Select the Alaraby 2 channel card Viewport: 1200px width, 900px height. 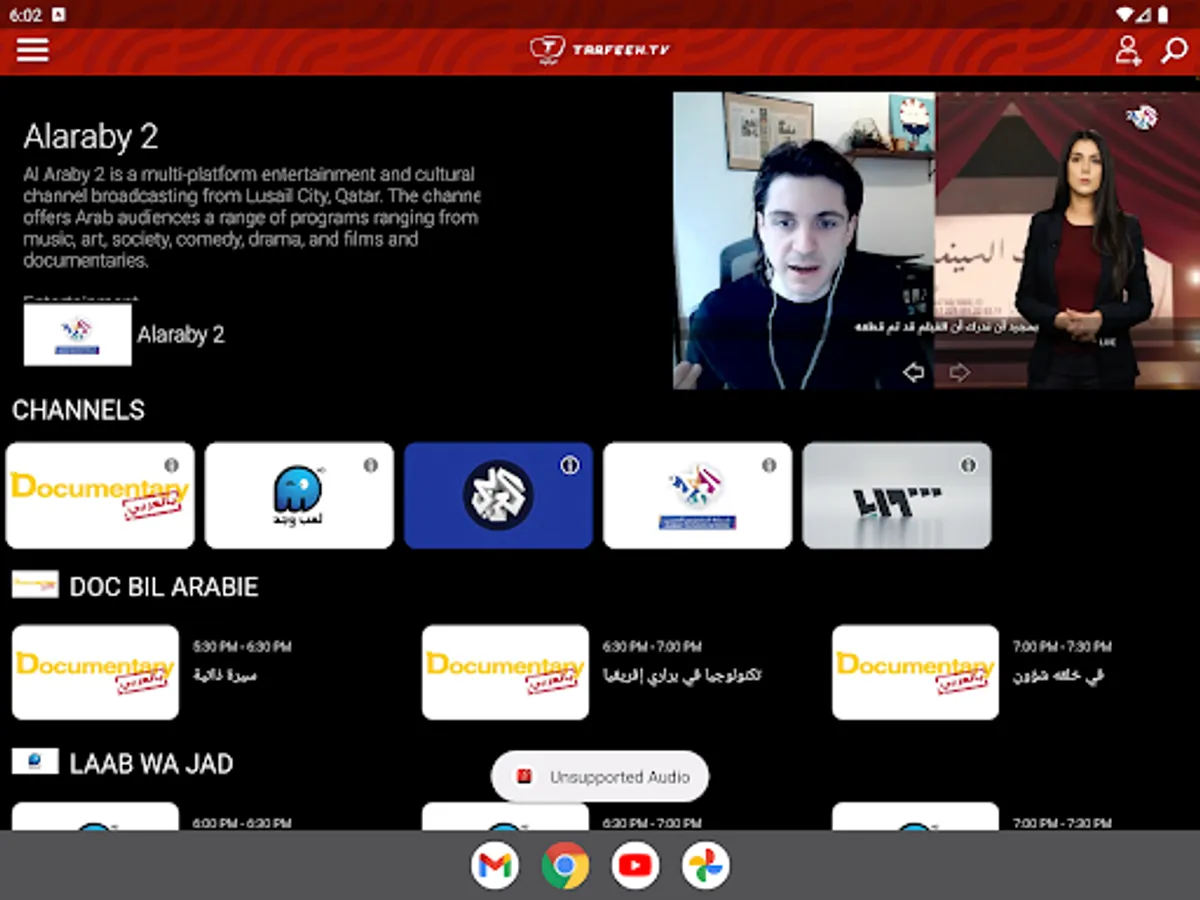pyautogui.click(x=697, y=496)
